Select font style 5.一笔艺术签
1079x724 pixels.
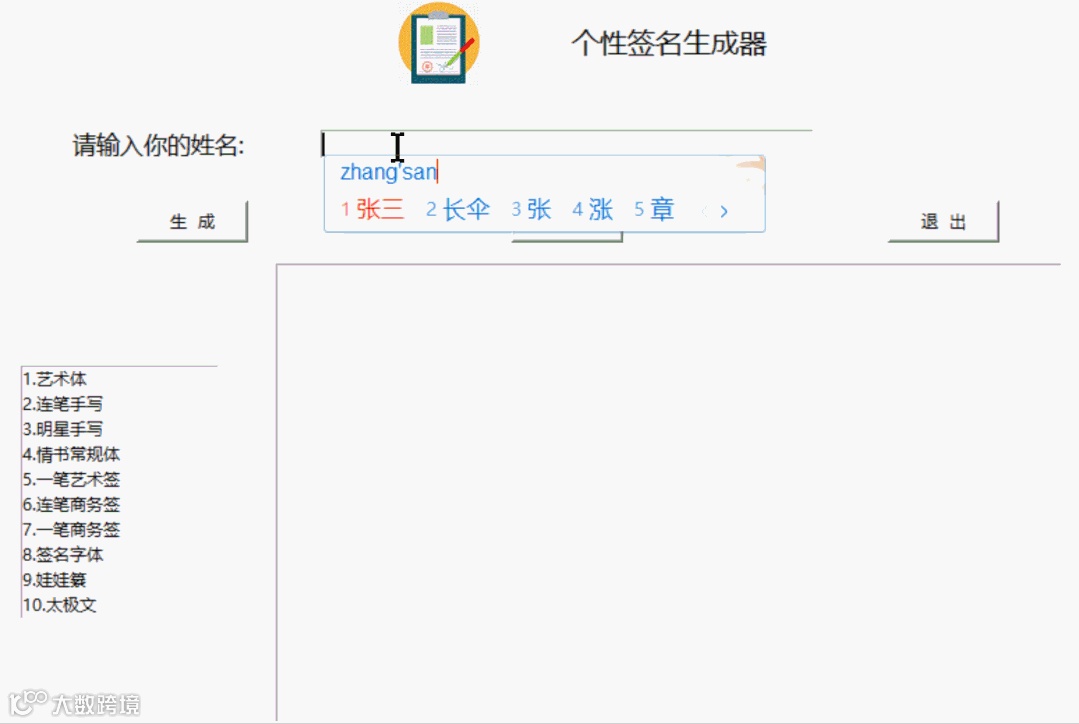pyautogui.click(x=72, y=479)
